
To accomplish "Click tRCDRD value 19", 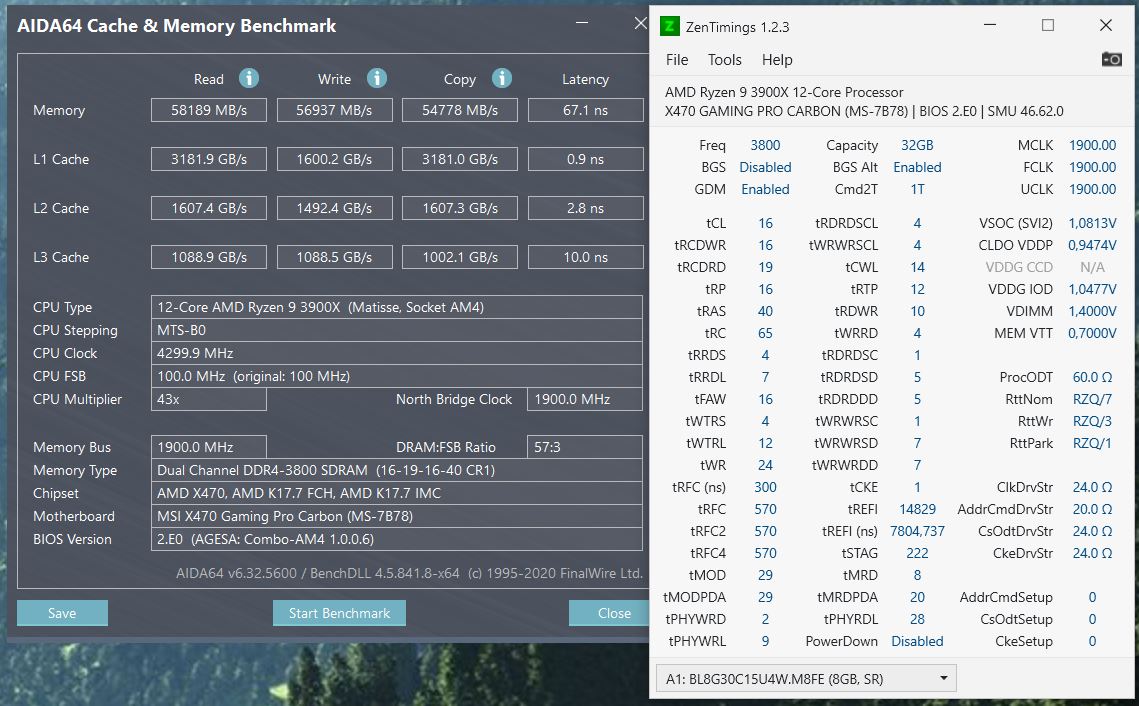I will [x=766, y=267].
